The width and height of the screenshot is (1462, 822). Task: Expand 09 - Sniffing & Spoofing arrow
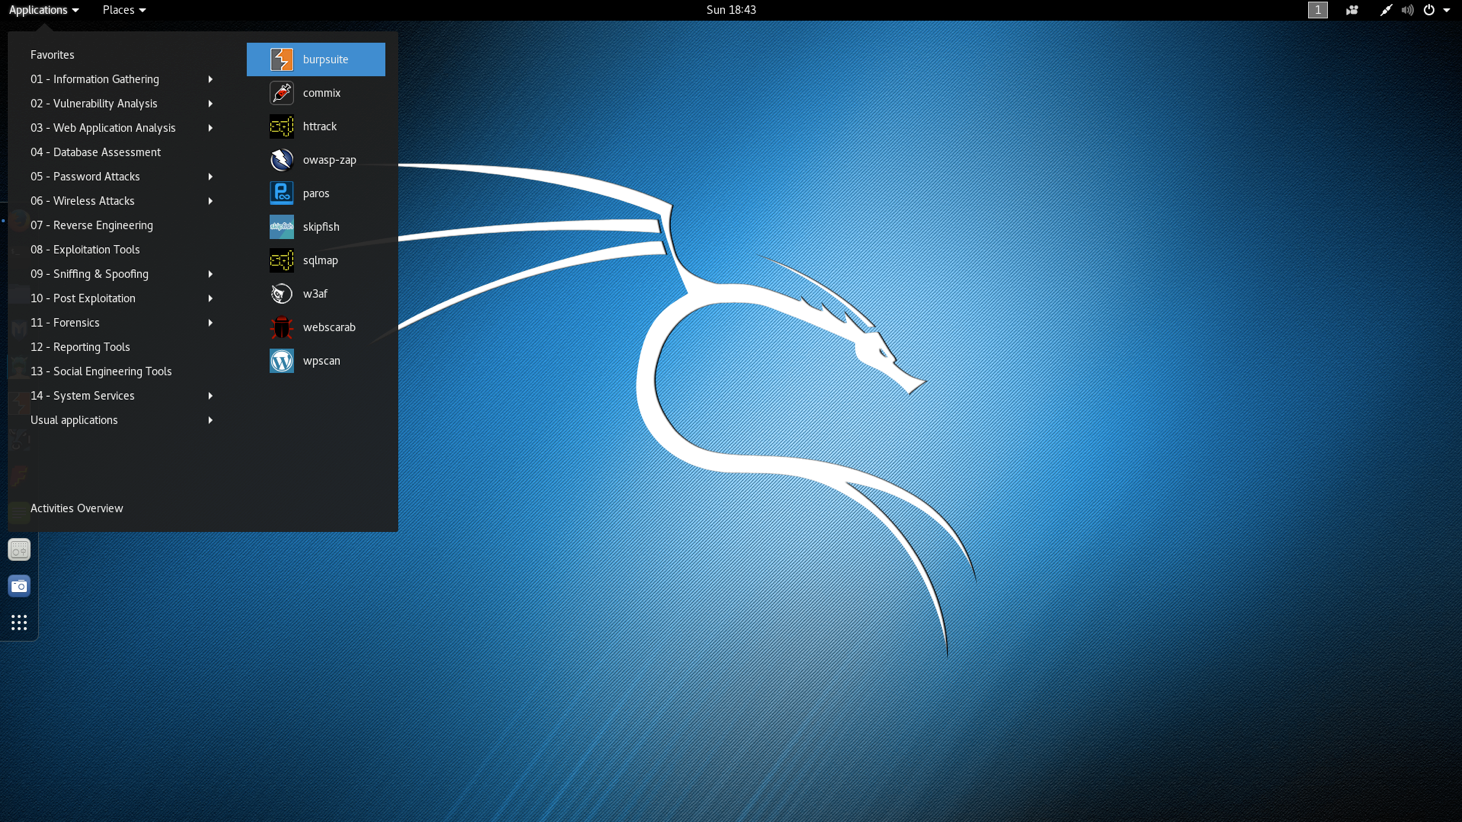(210, 274)
